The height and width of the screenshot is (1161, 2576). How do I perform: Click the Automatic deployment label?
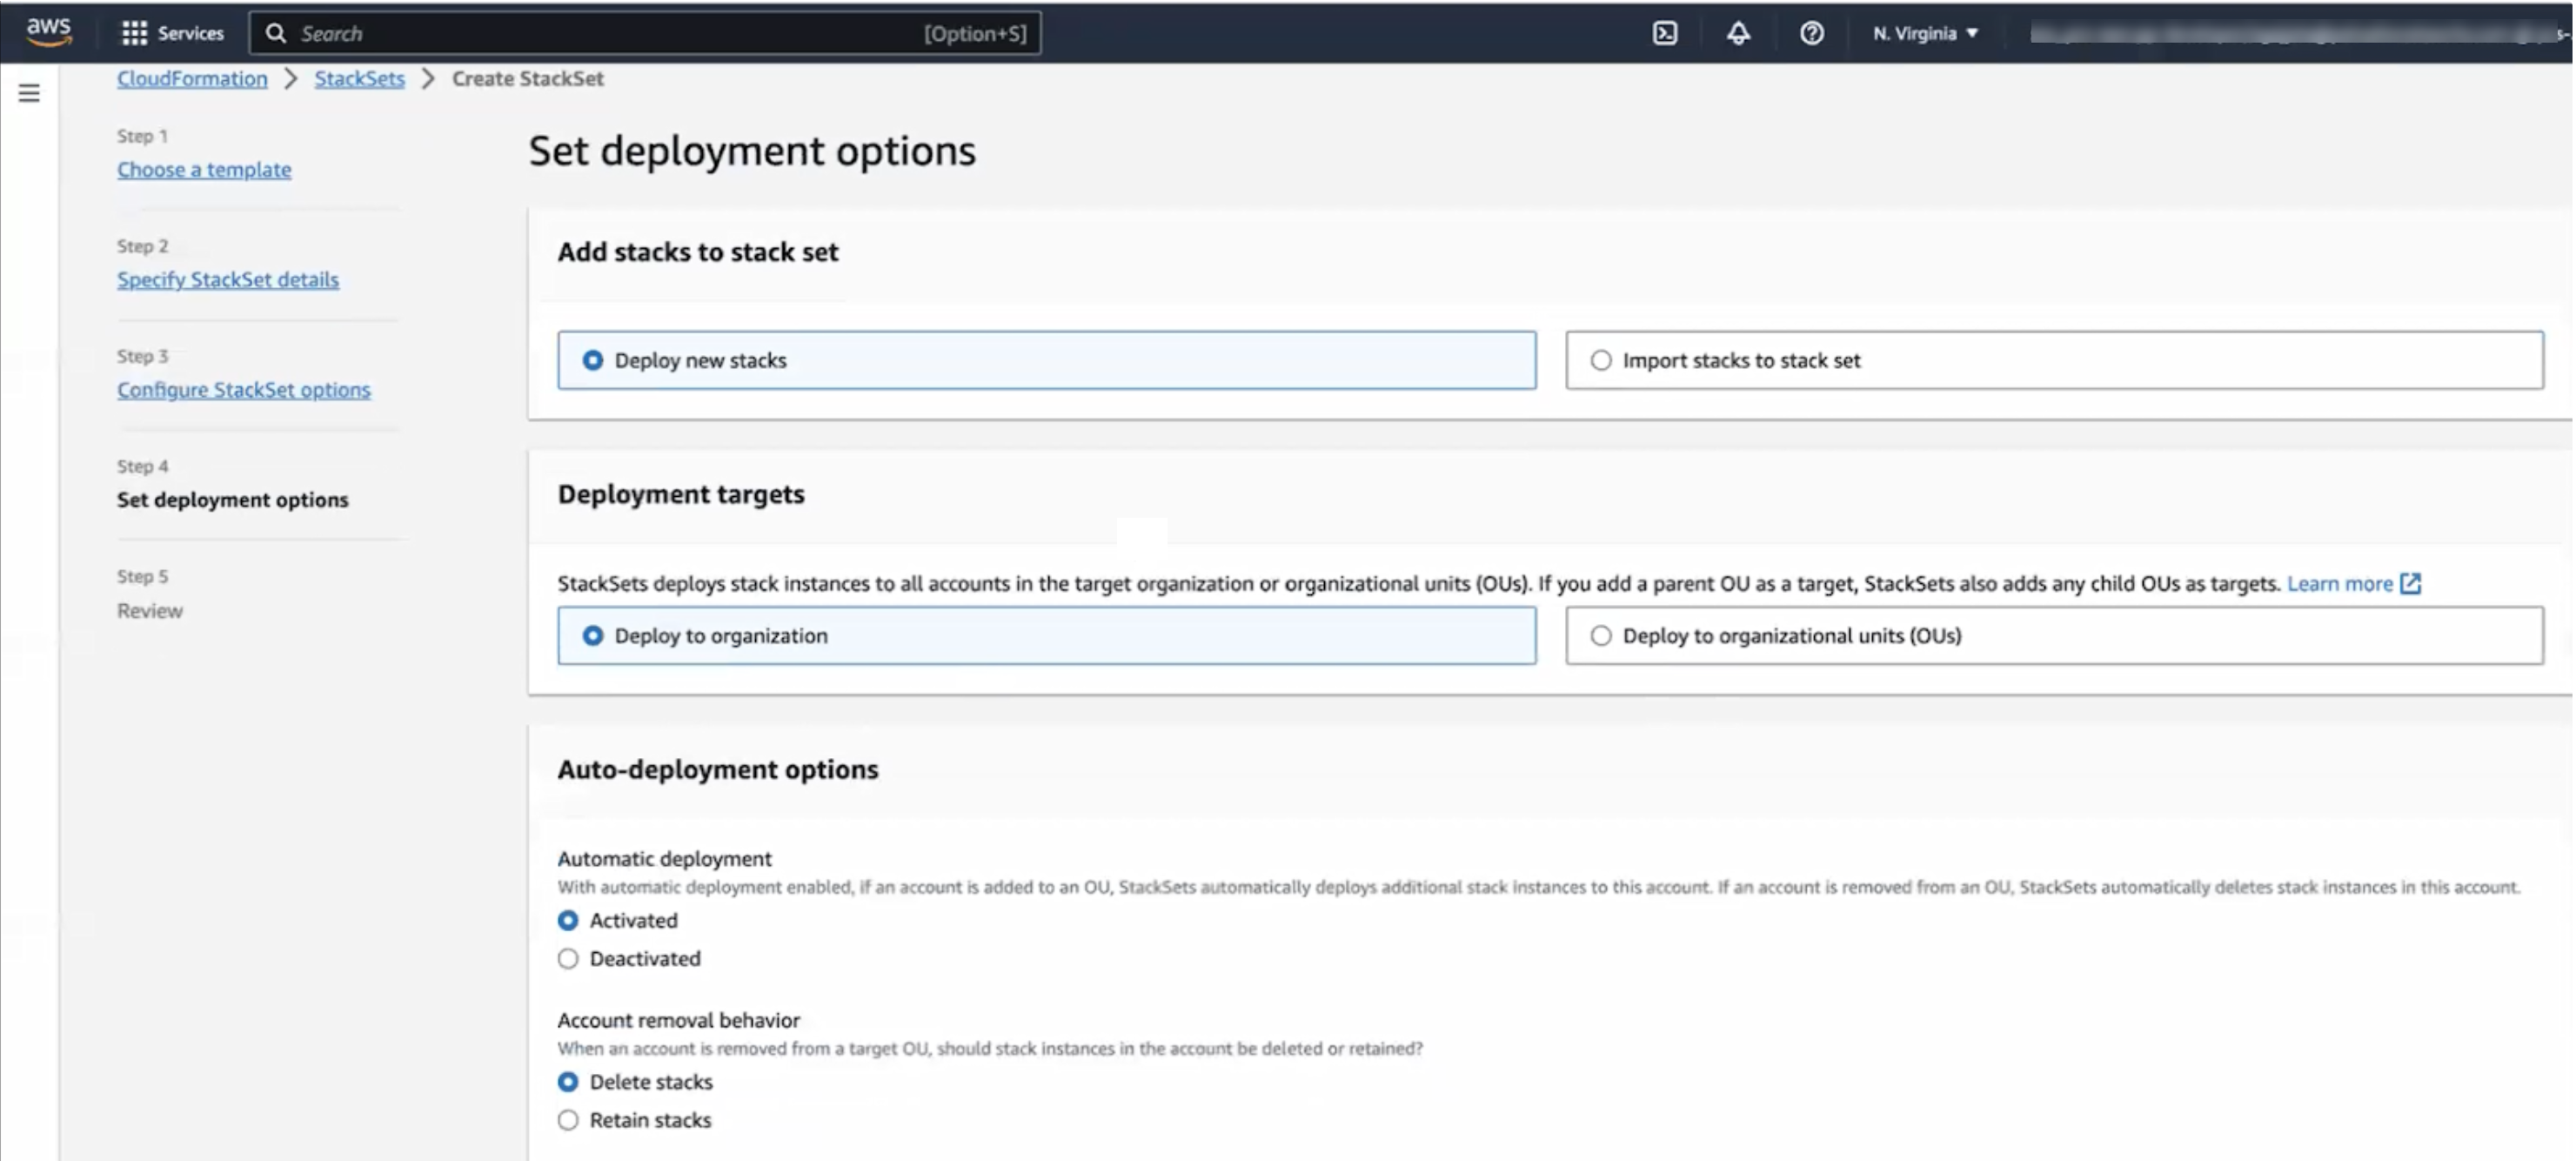click(x=664, y=858)
